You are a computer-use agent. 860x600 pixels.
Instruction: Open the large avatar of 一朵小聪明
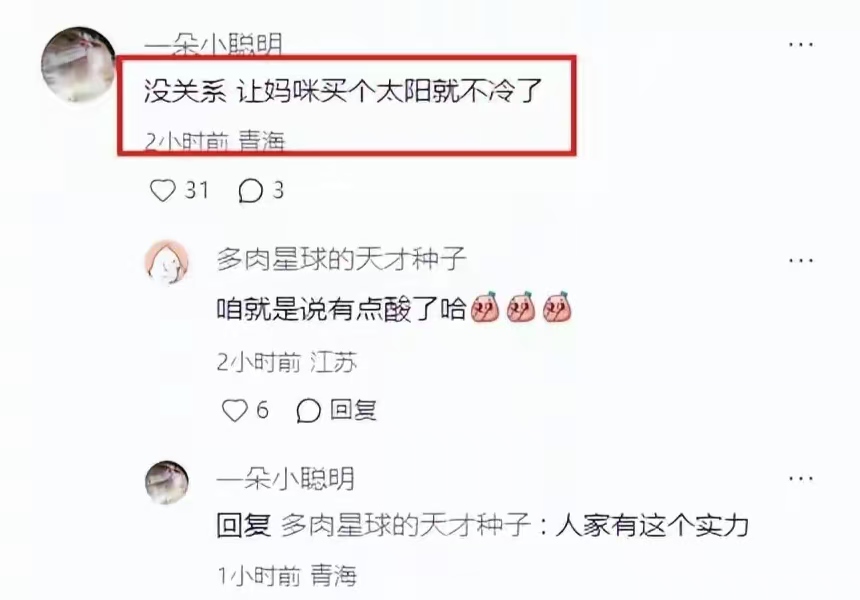(x=79, y=65)
